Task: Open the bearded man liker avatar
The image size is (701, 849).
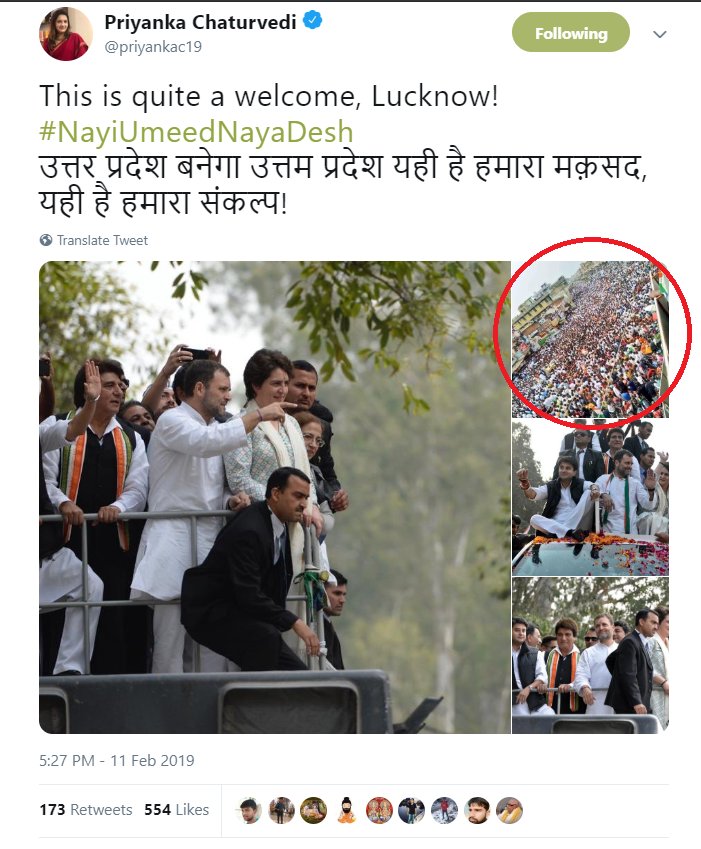Action: (477, 811)
